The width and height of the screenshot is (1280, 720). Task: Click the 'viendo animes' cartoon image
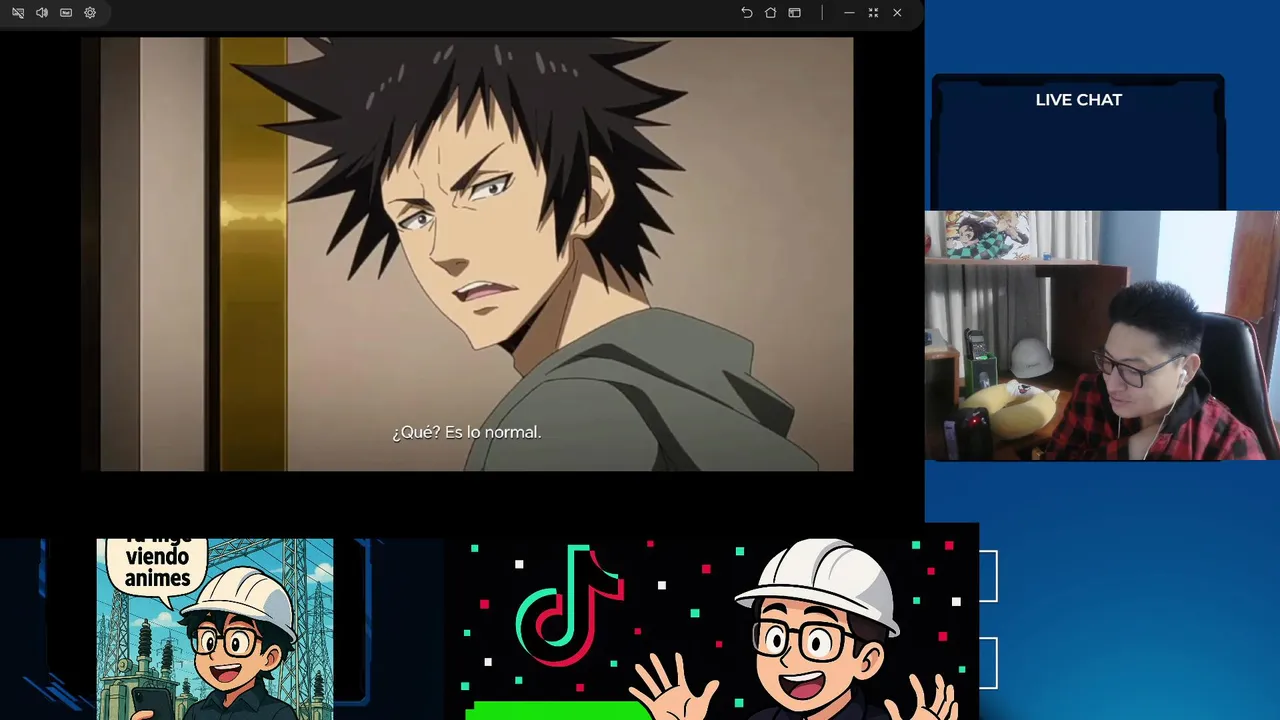coord(215,629)
